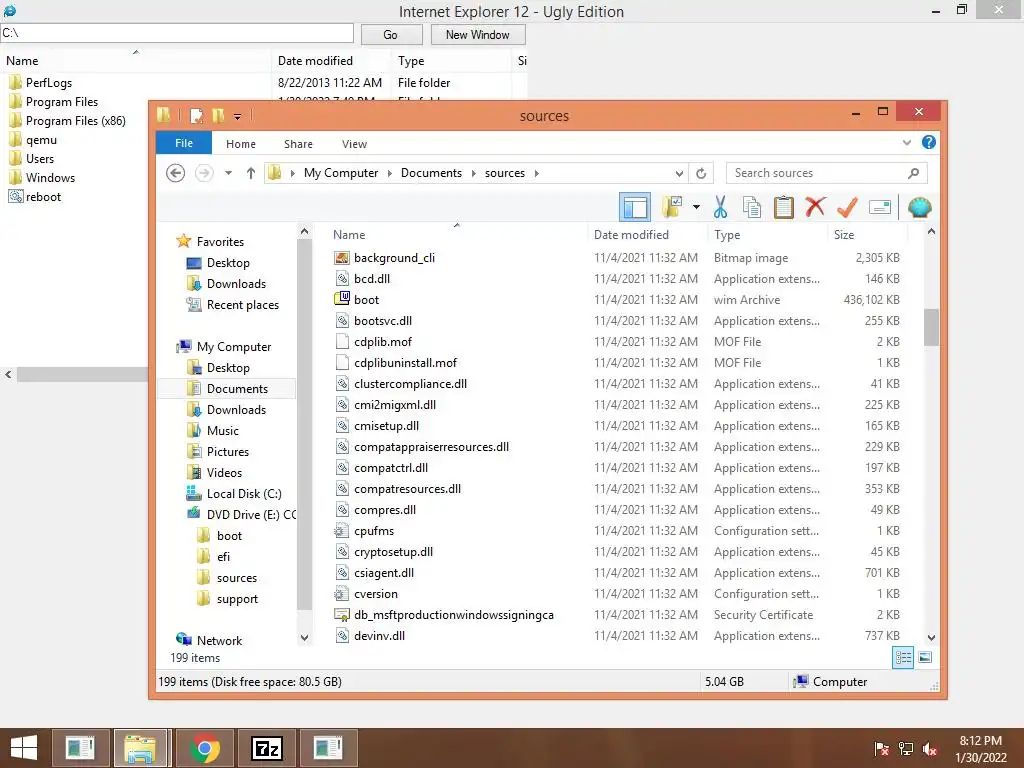The width and height of the screenshot is (1024, 768).
Task: Click the red X Delete icon
Action: 815,208
